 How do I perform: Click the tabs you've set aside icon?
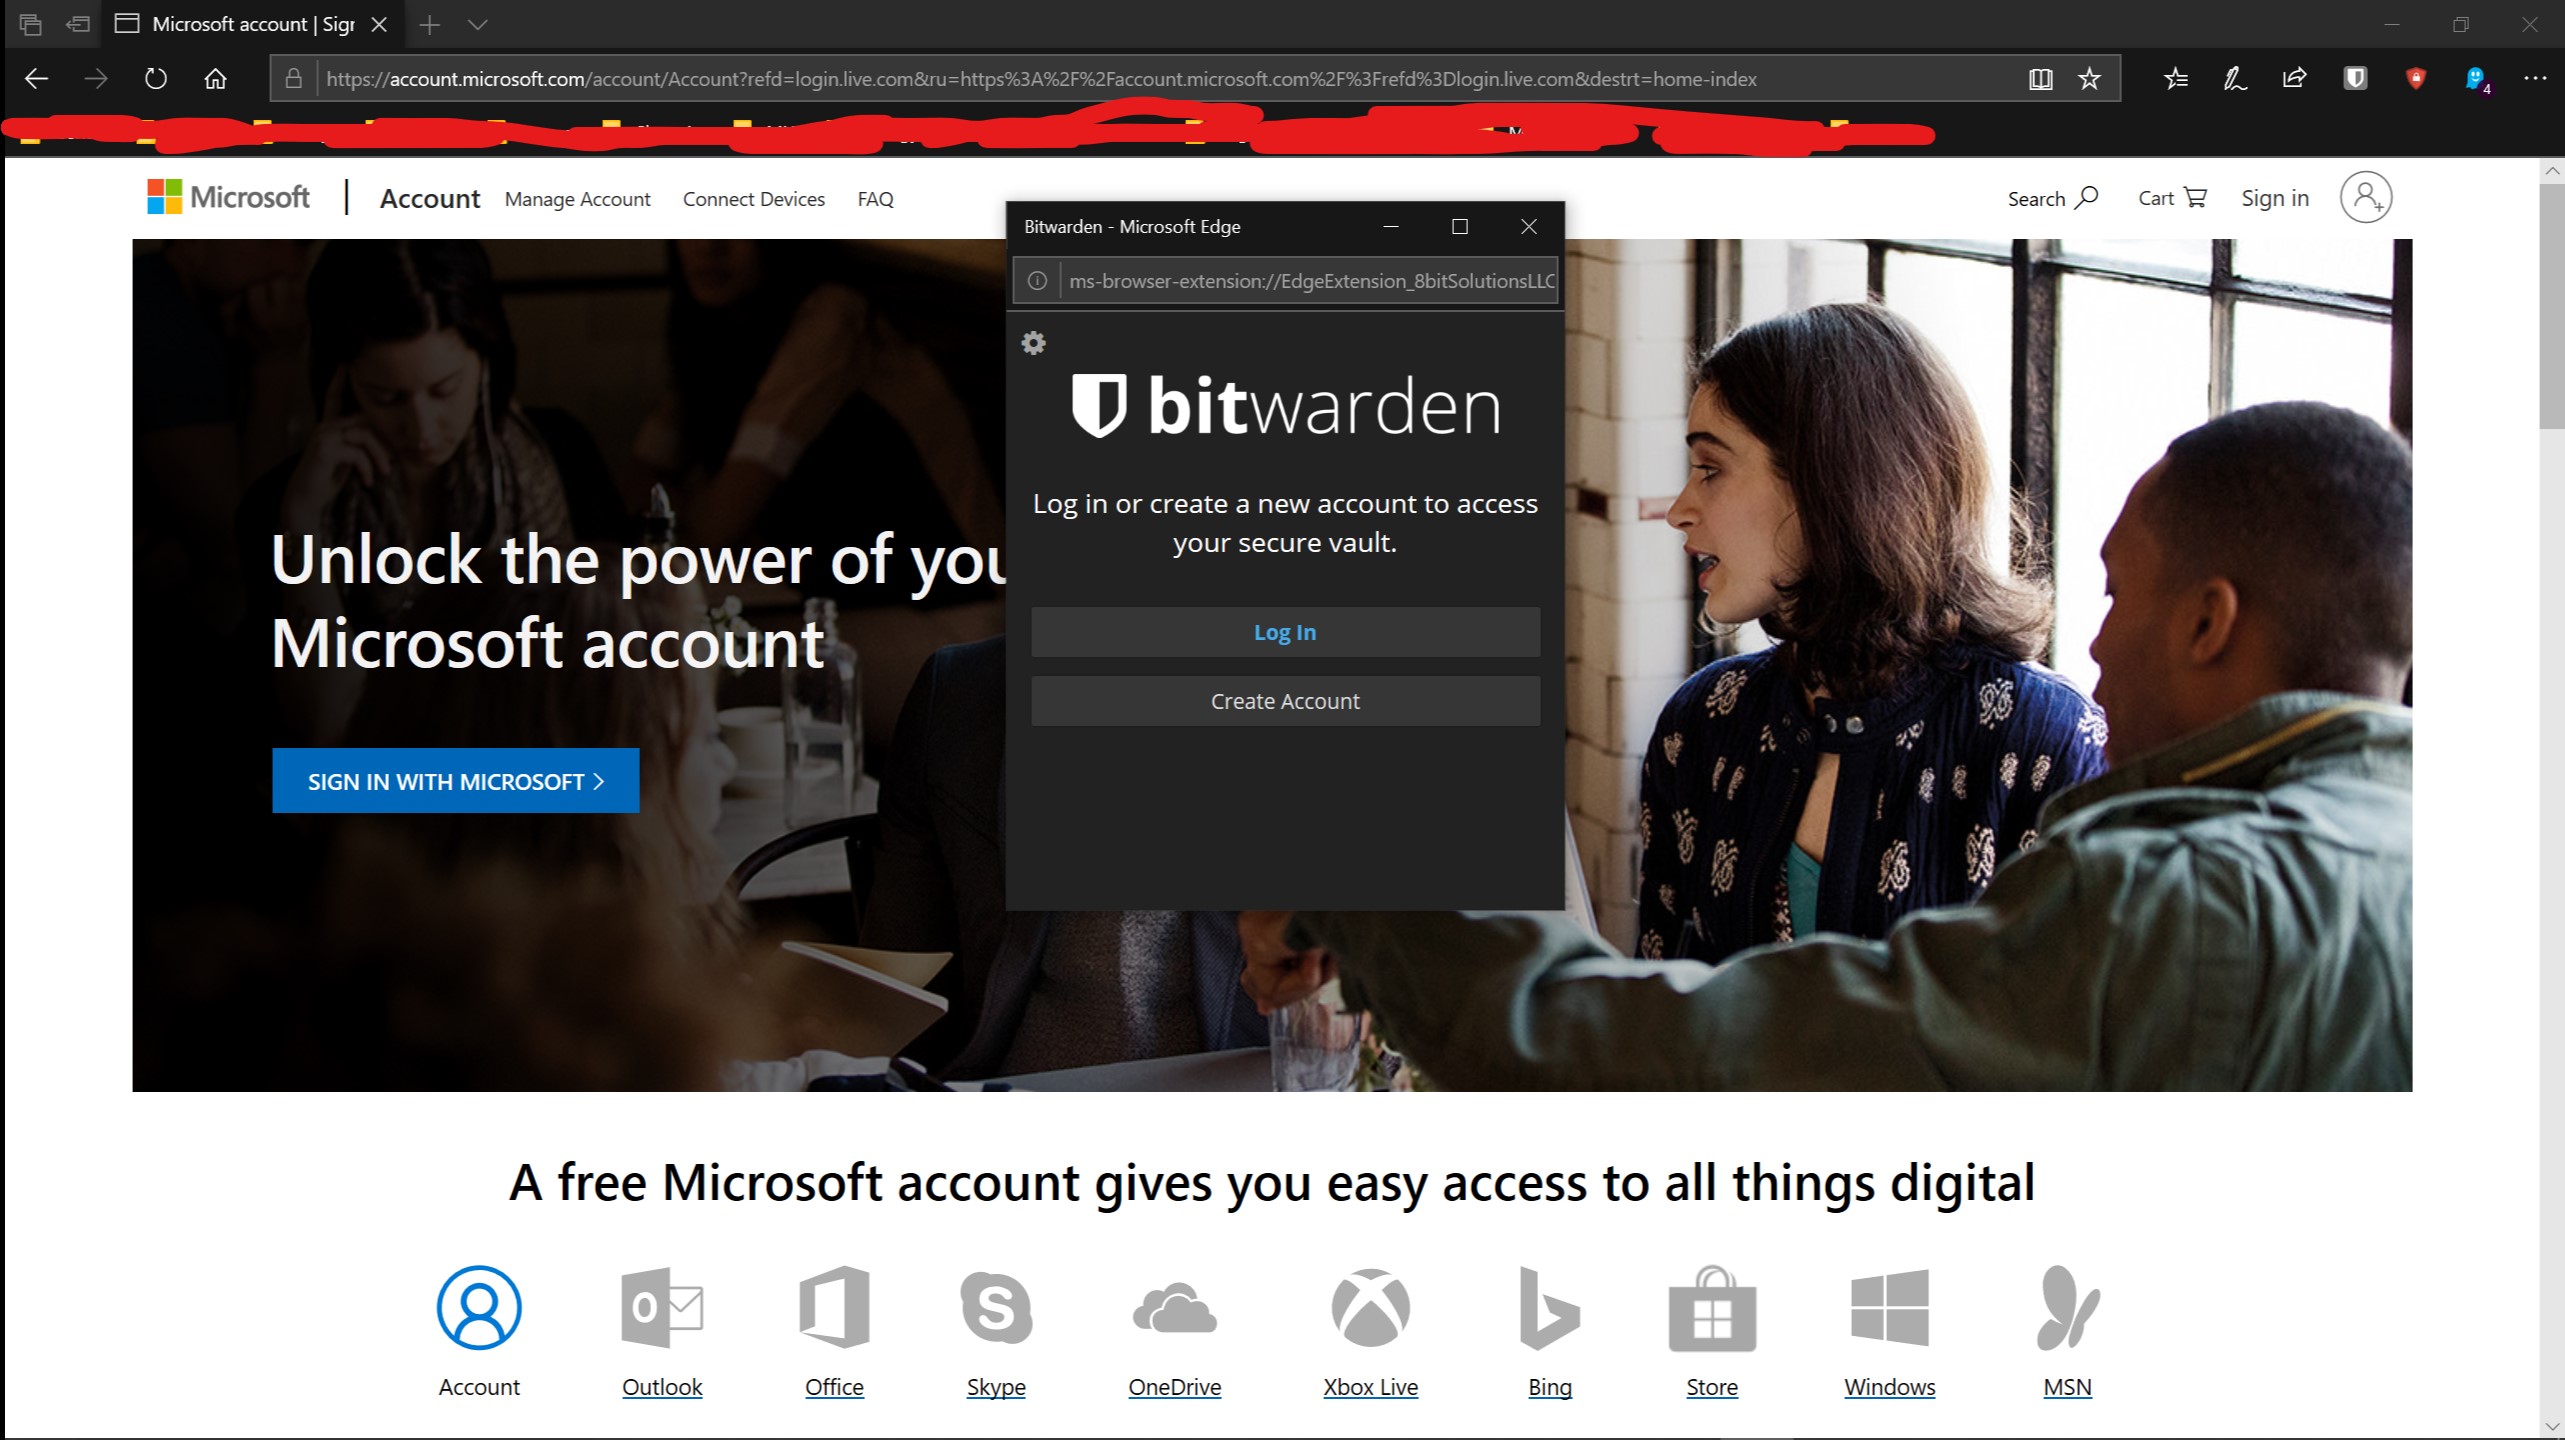tap(31, 24)
